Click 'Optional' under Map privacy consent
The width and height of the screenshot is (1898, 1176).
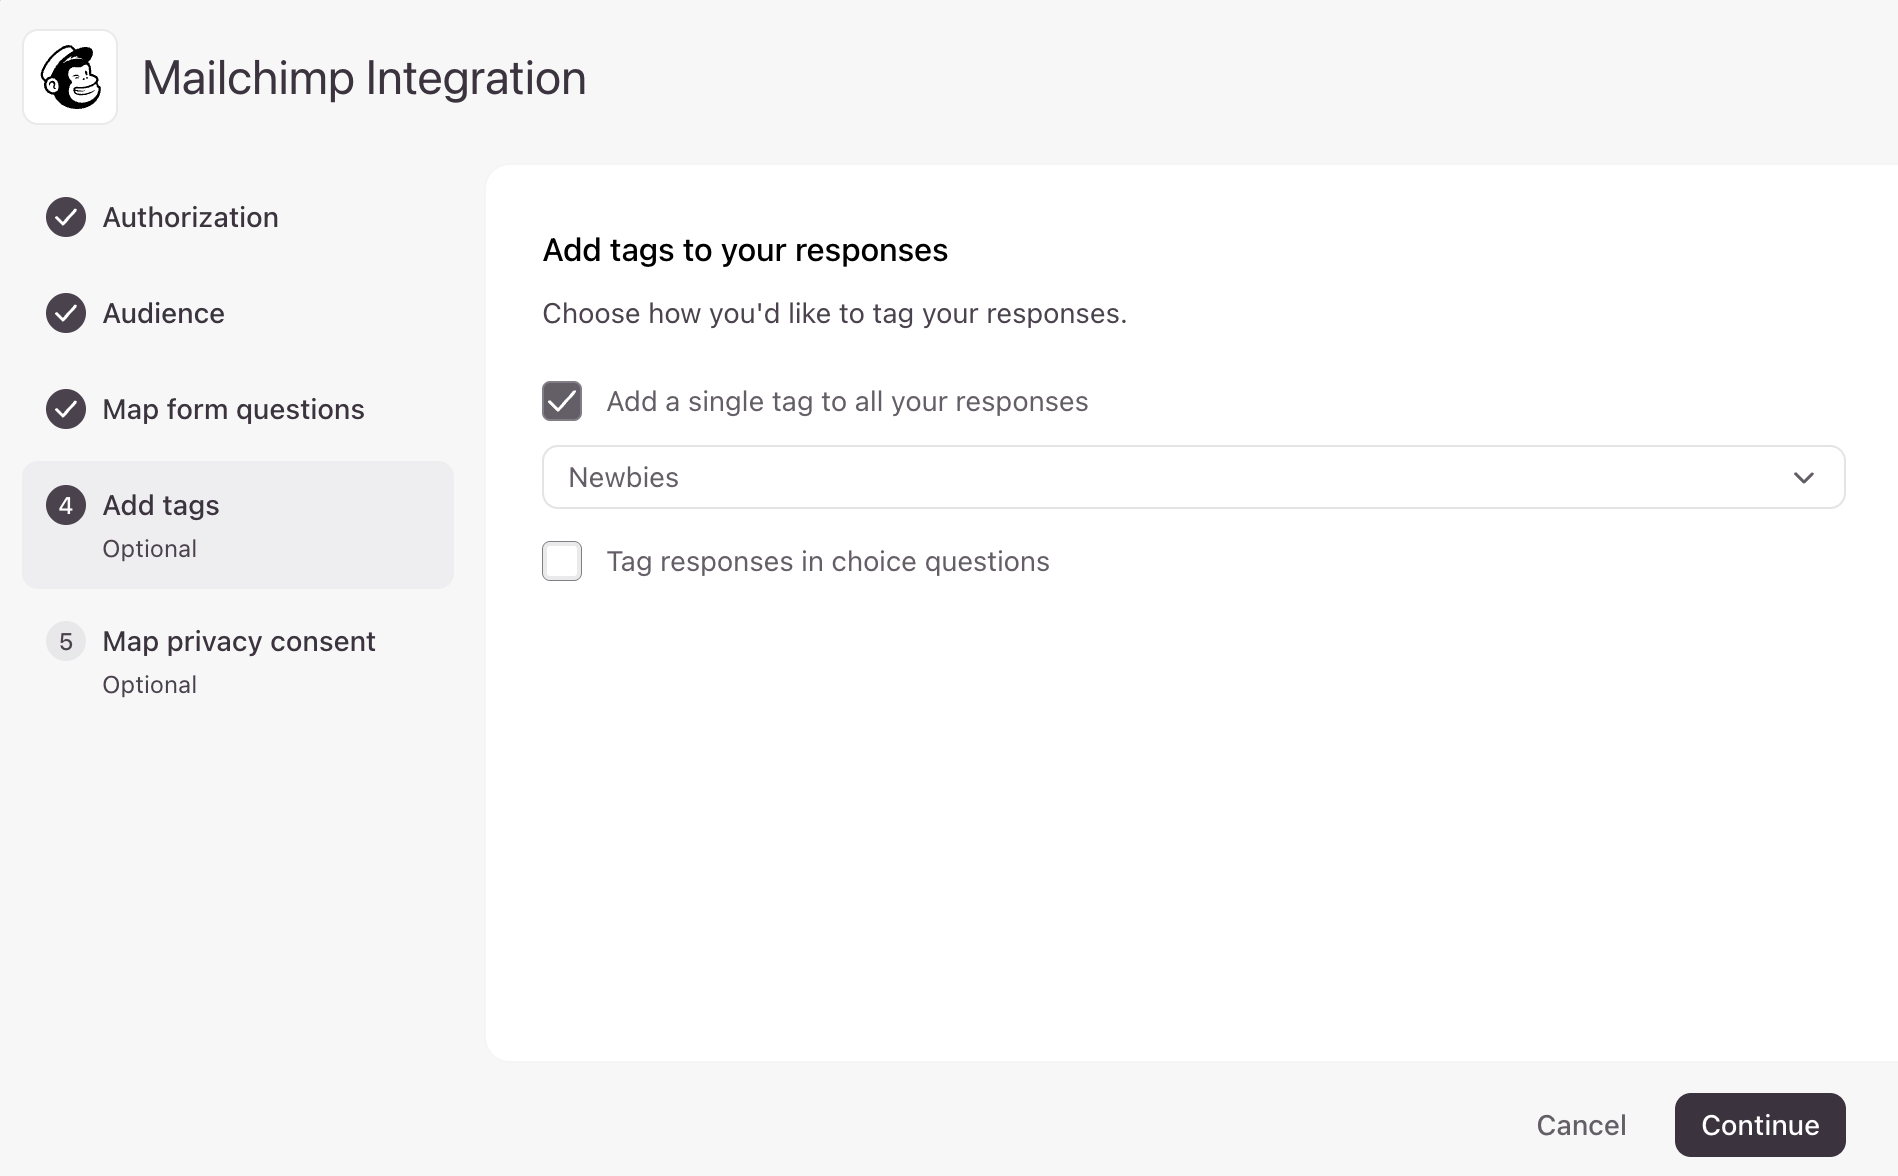pyautogui.click(x=149, y=685)
